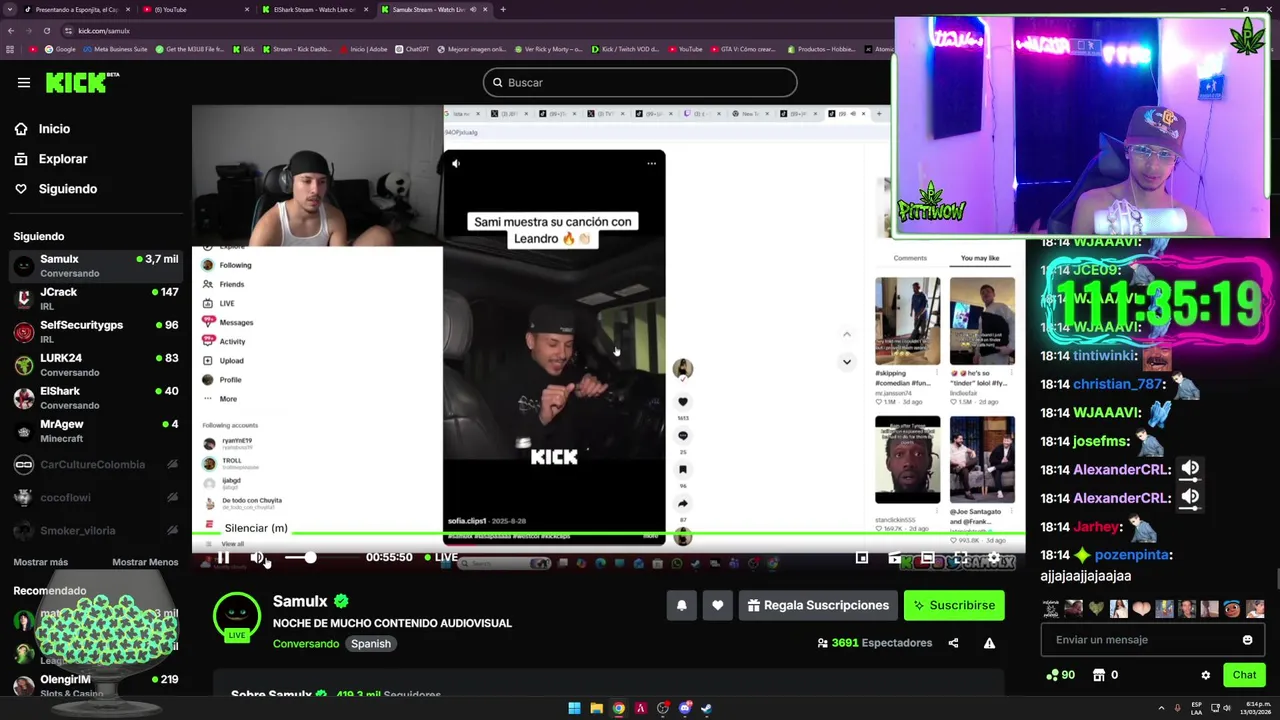The height and width of the screenshot is (720, 1280).
Task: Open the SelfSecuritygps channel in sidebar
Action: coord(96,332)
